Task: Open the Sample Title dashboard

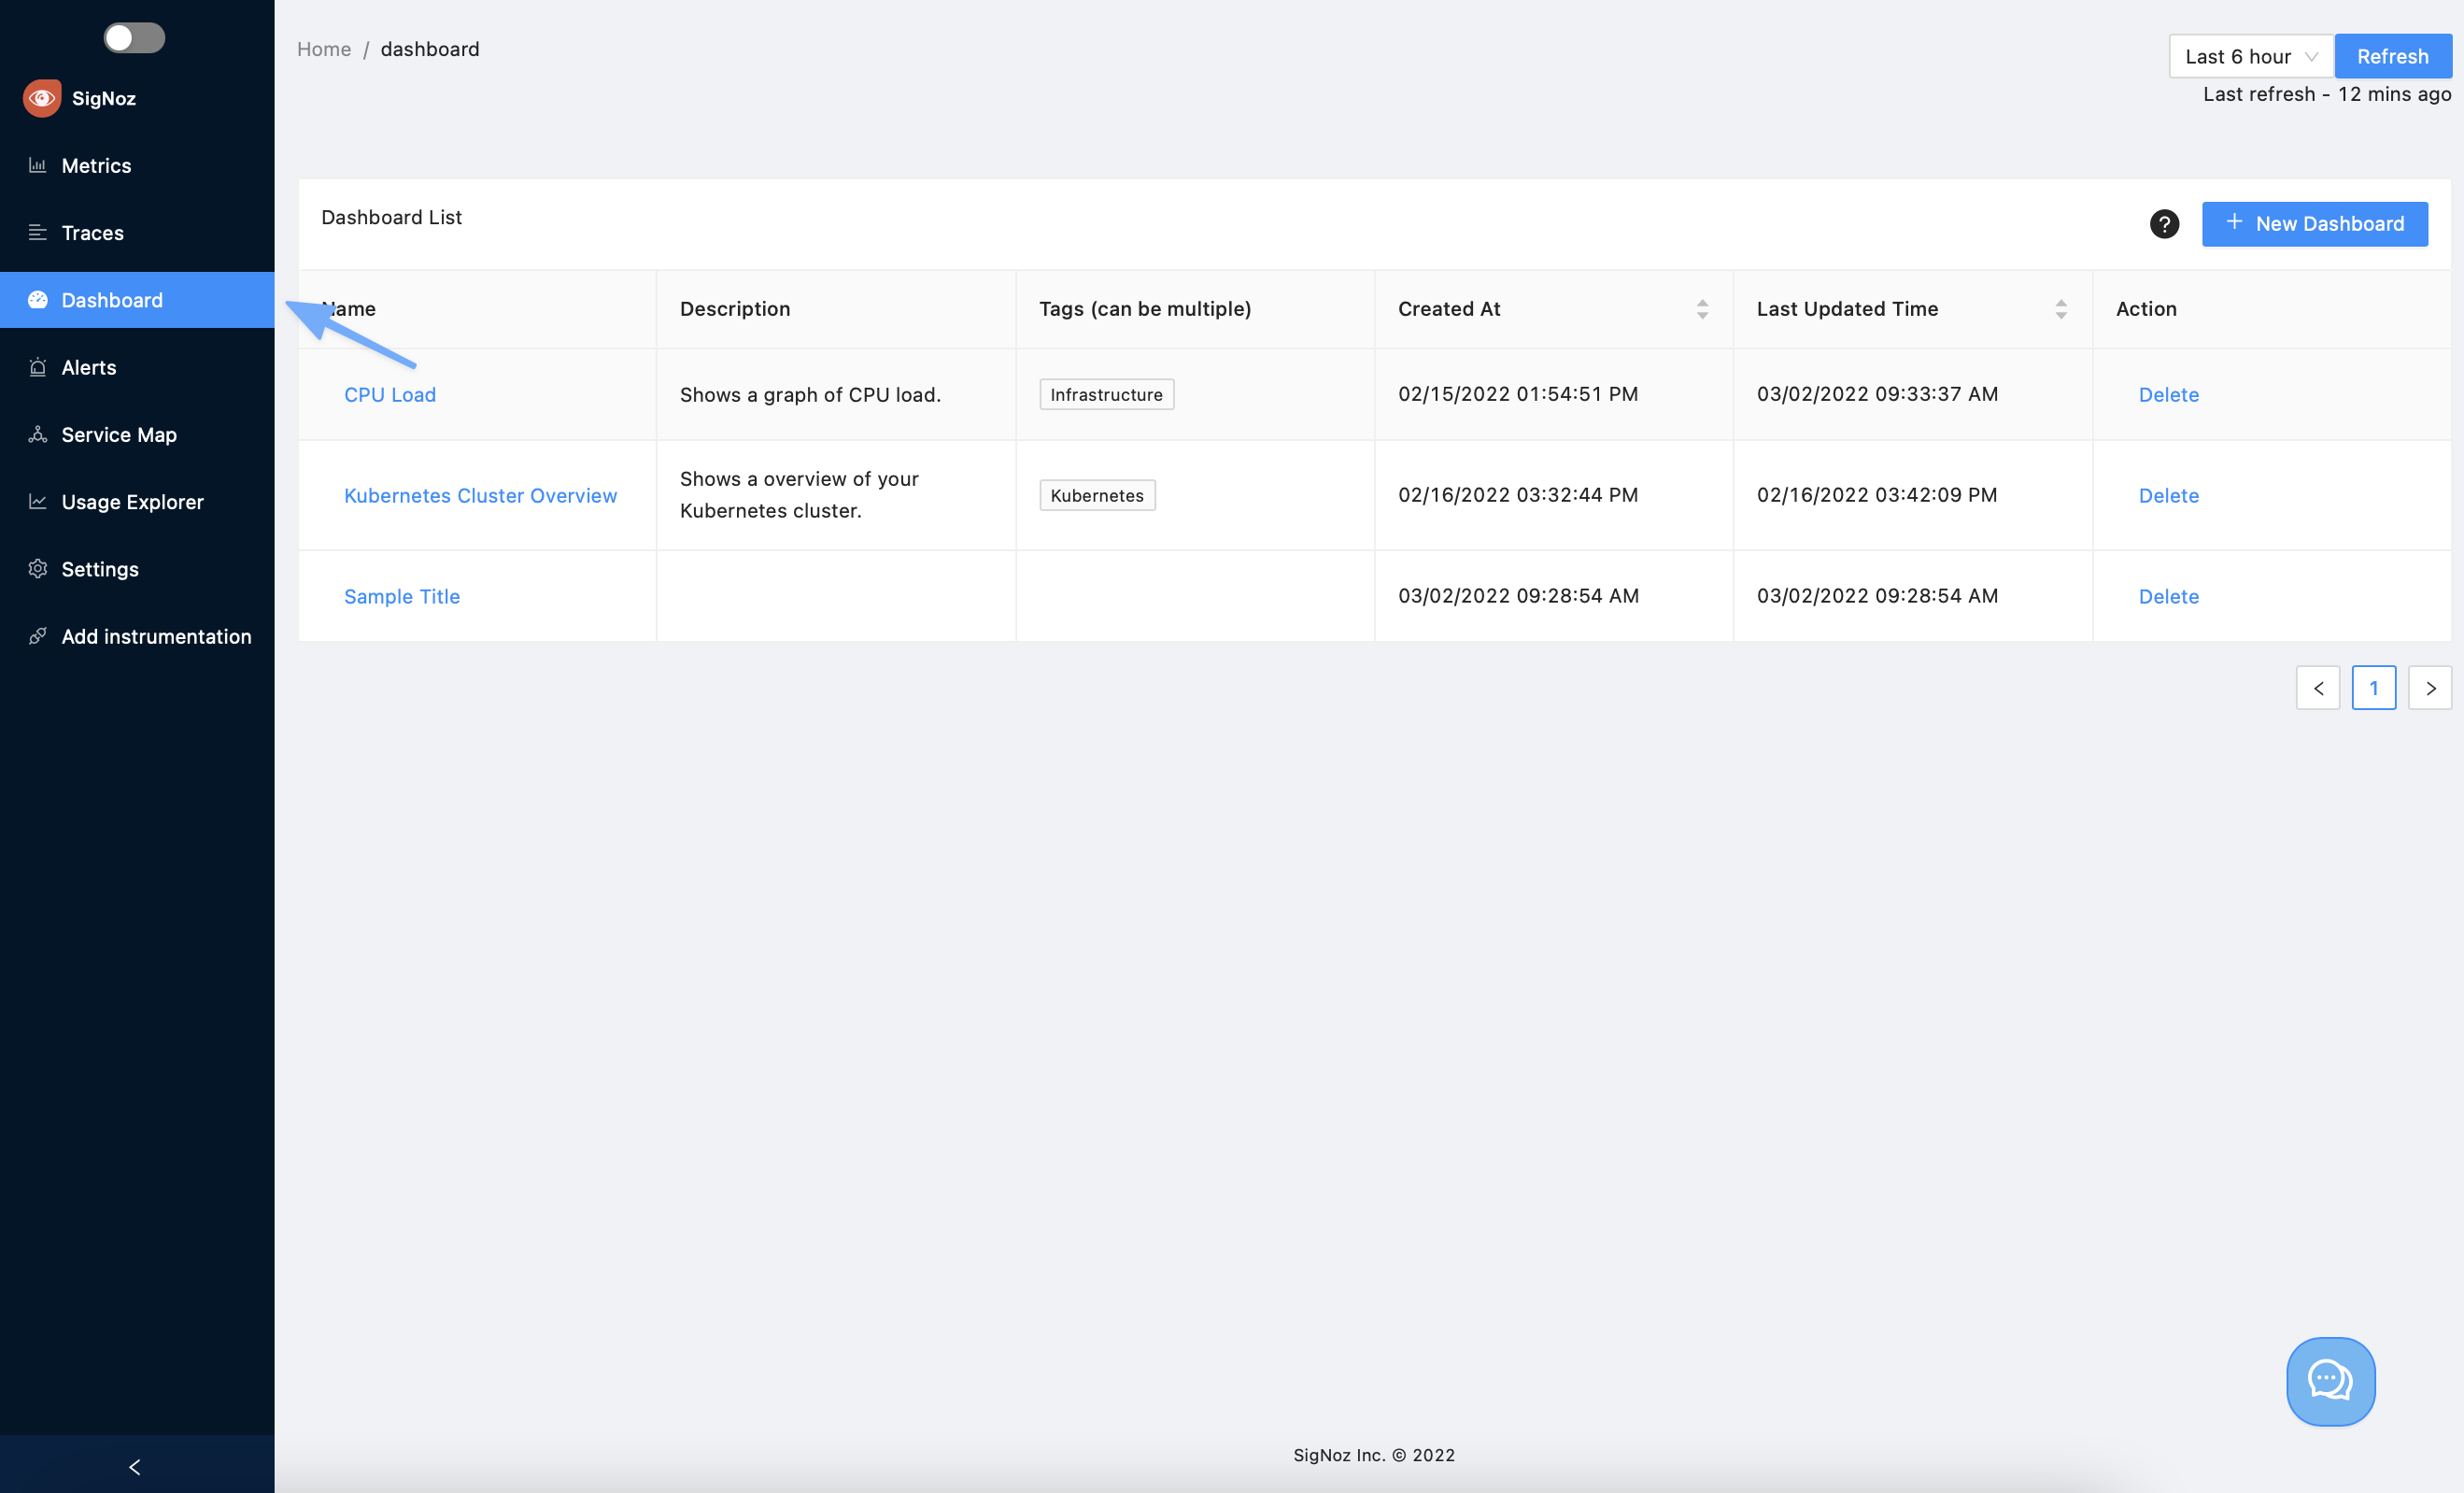Action: [x=402, y=596]
